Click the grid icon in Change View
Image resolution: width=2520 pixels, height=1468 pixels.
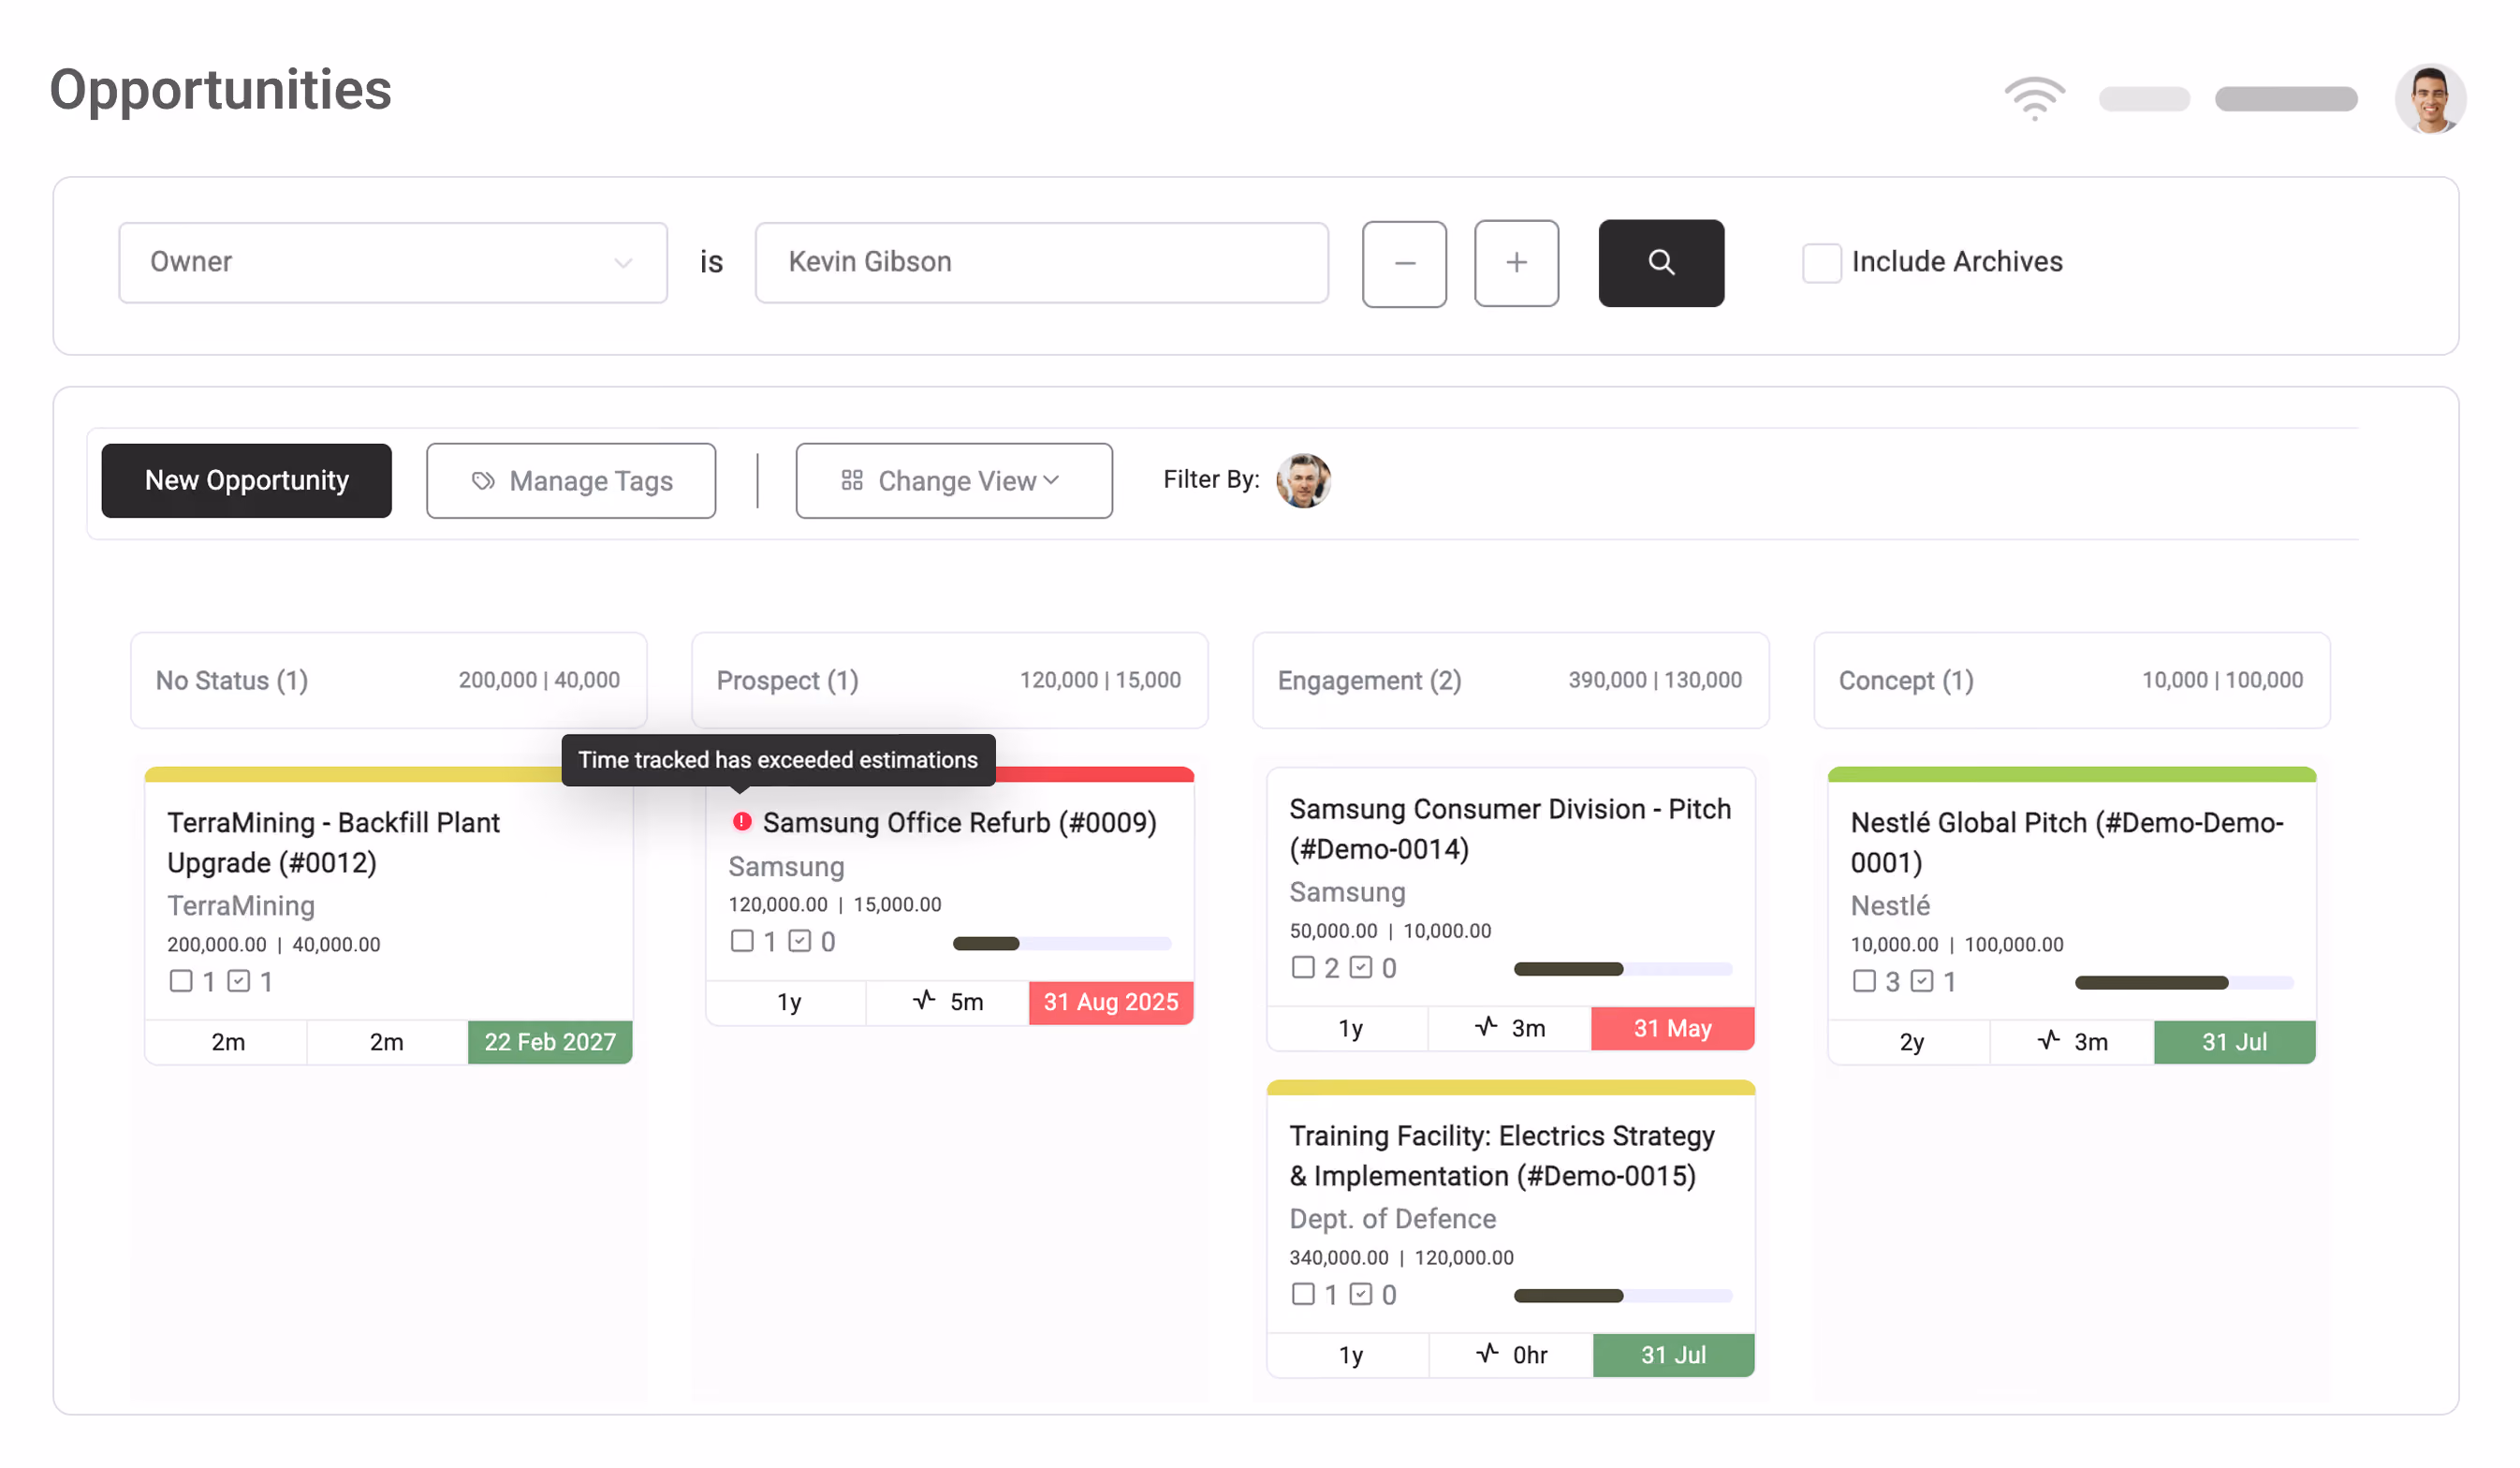coord(852,481)
